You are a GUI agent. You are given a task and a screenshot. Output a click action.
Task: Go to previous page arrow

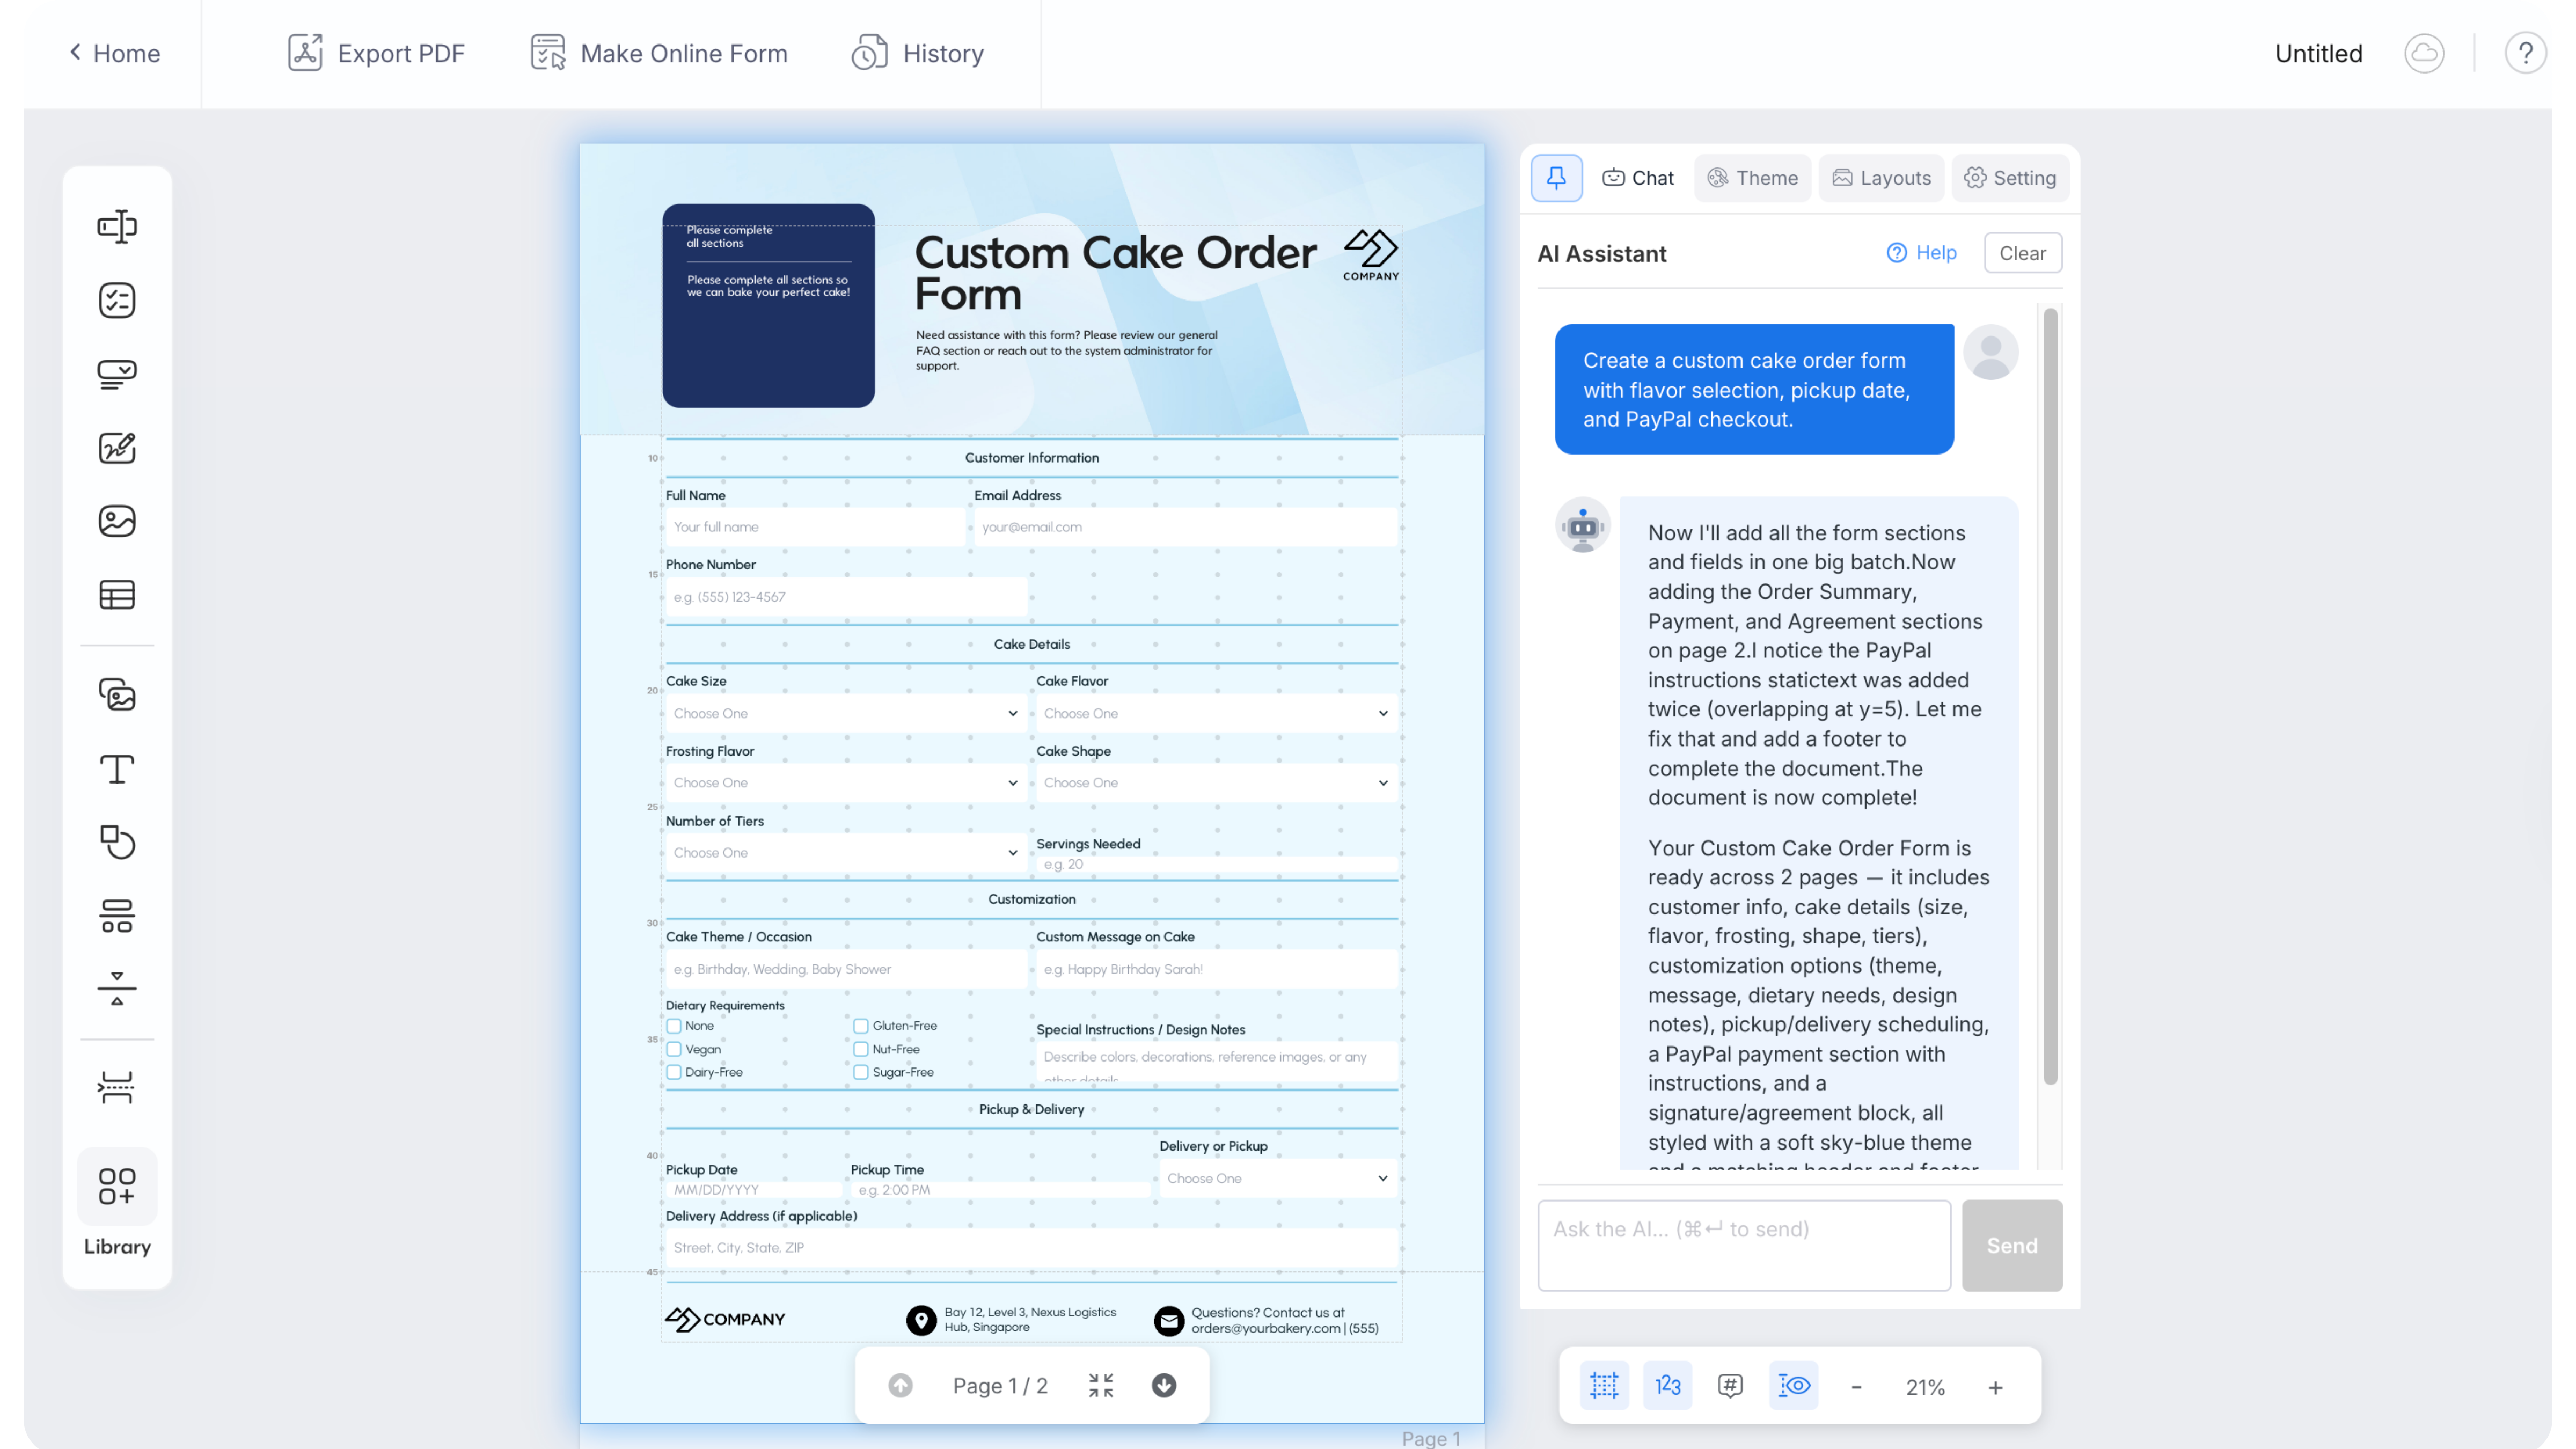pyautogui.click(x=900, y=1385)
